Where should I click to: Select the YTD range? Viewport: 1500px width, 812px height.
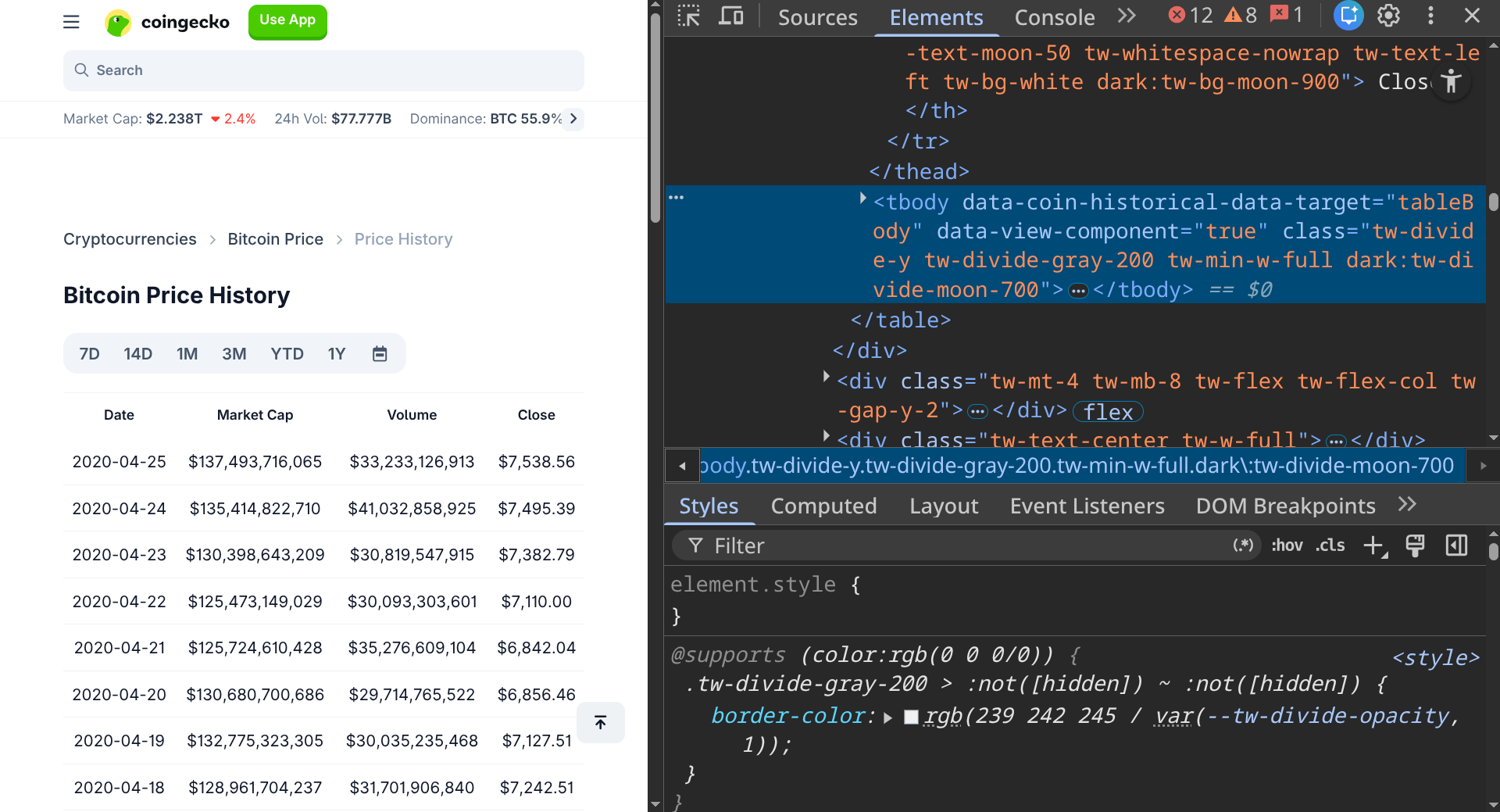tap(287, 354)
